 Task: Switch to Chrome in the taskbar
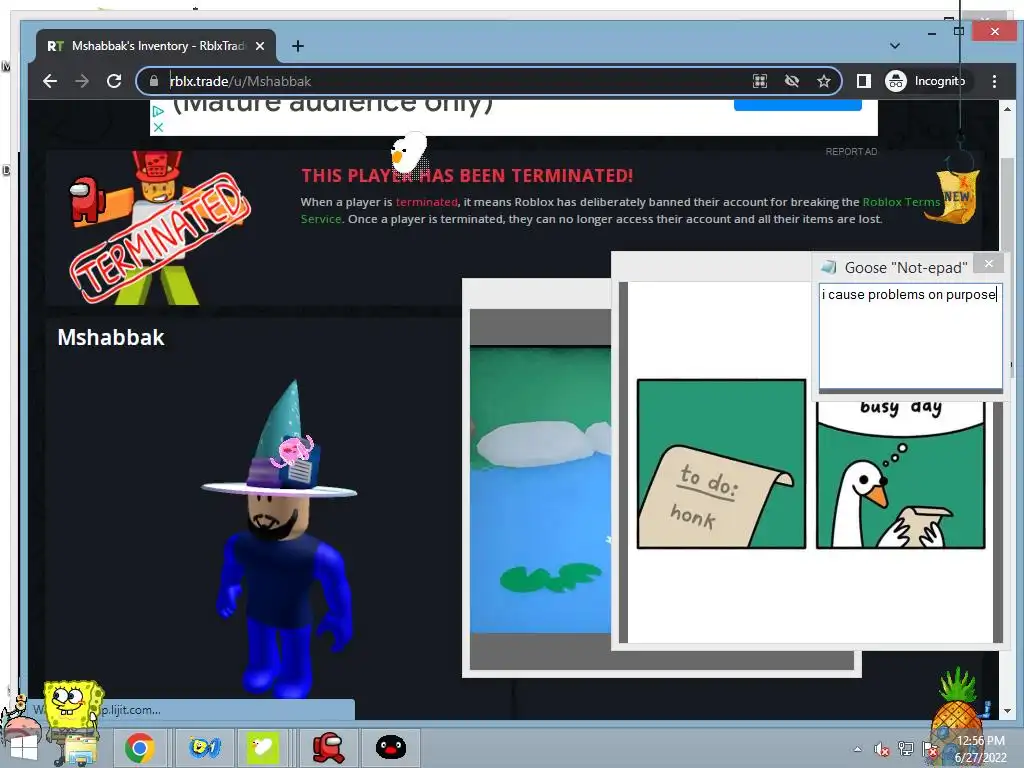tap(140, 748)
